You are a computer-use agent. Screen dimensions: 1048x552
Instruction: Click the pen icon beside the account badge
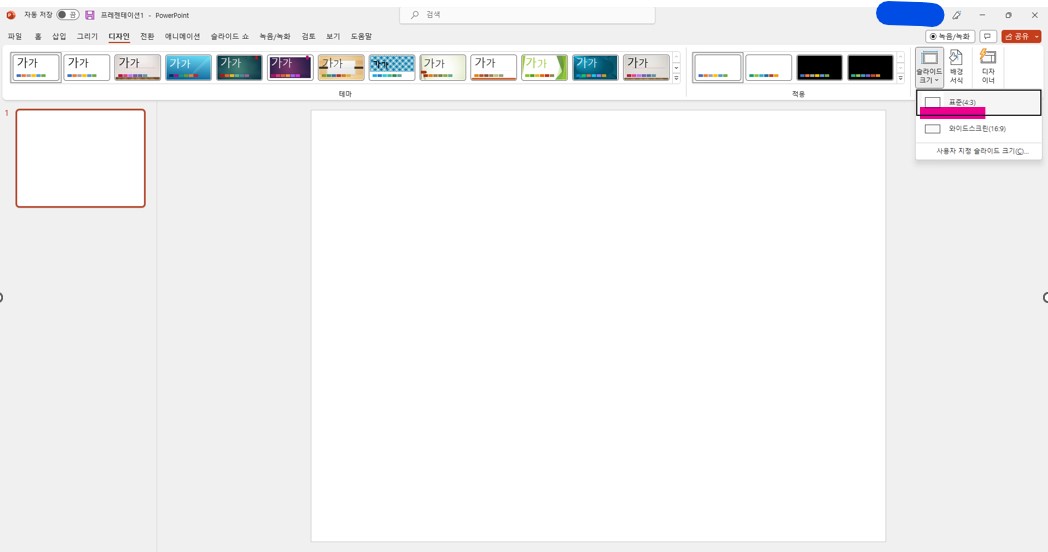coord(956,15)
